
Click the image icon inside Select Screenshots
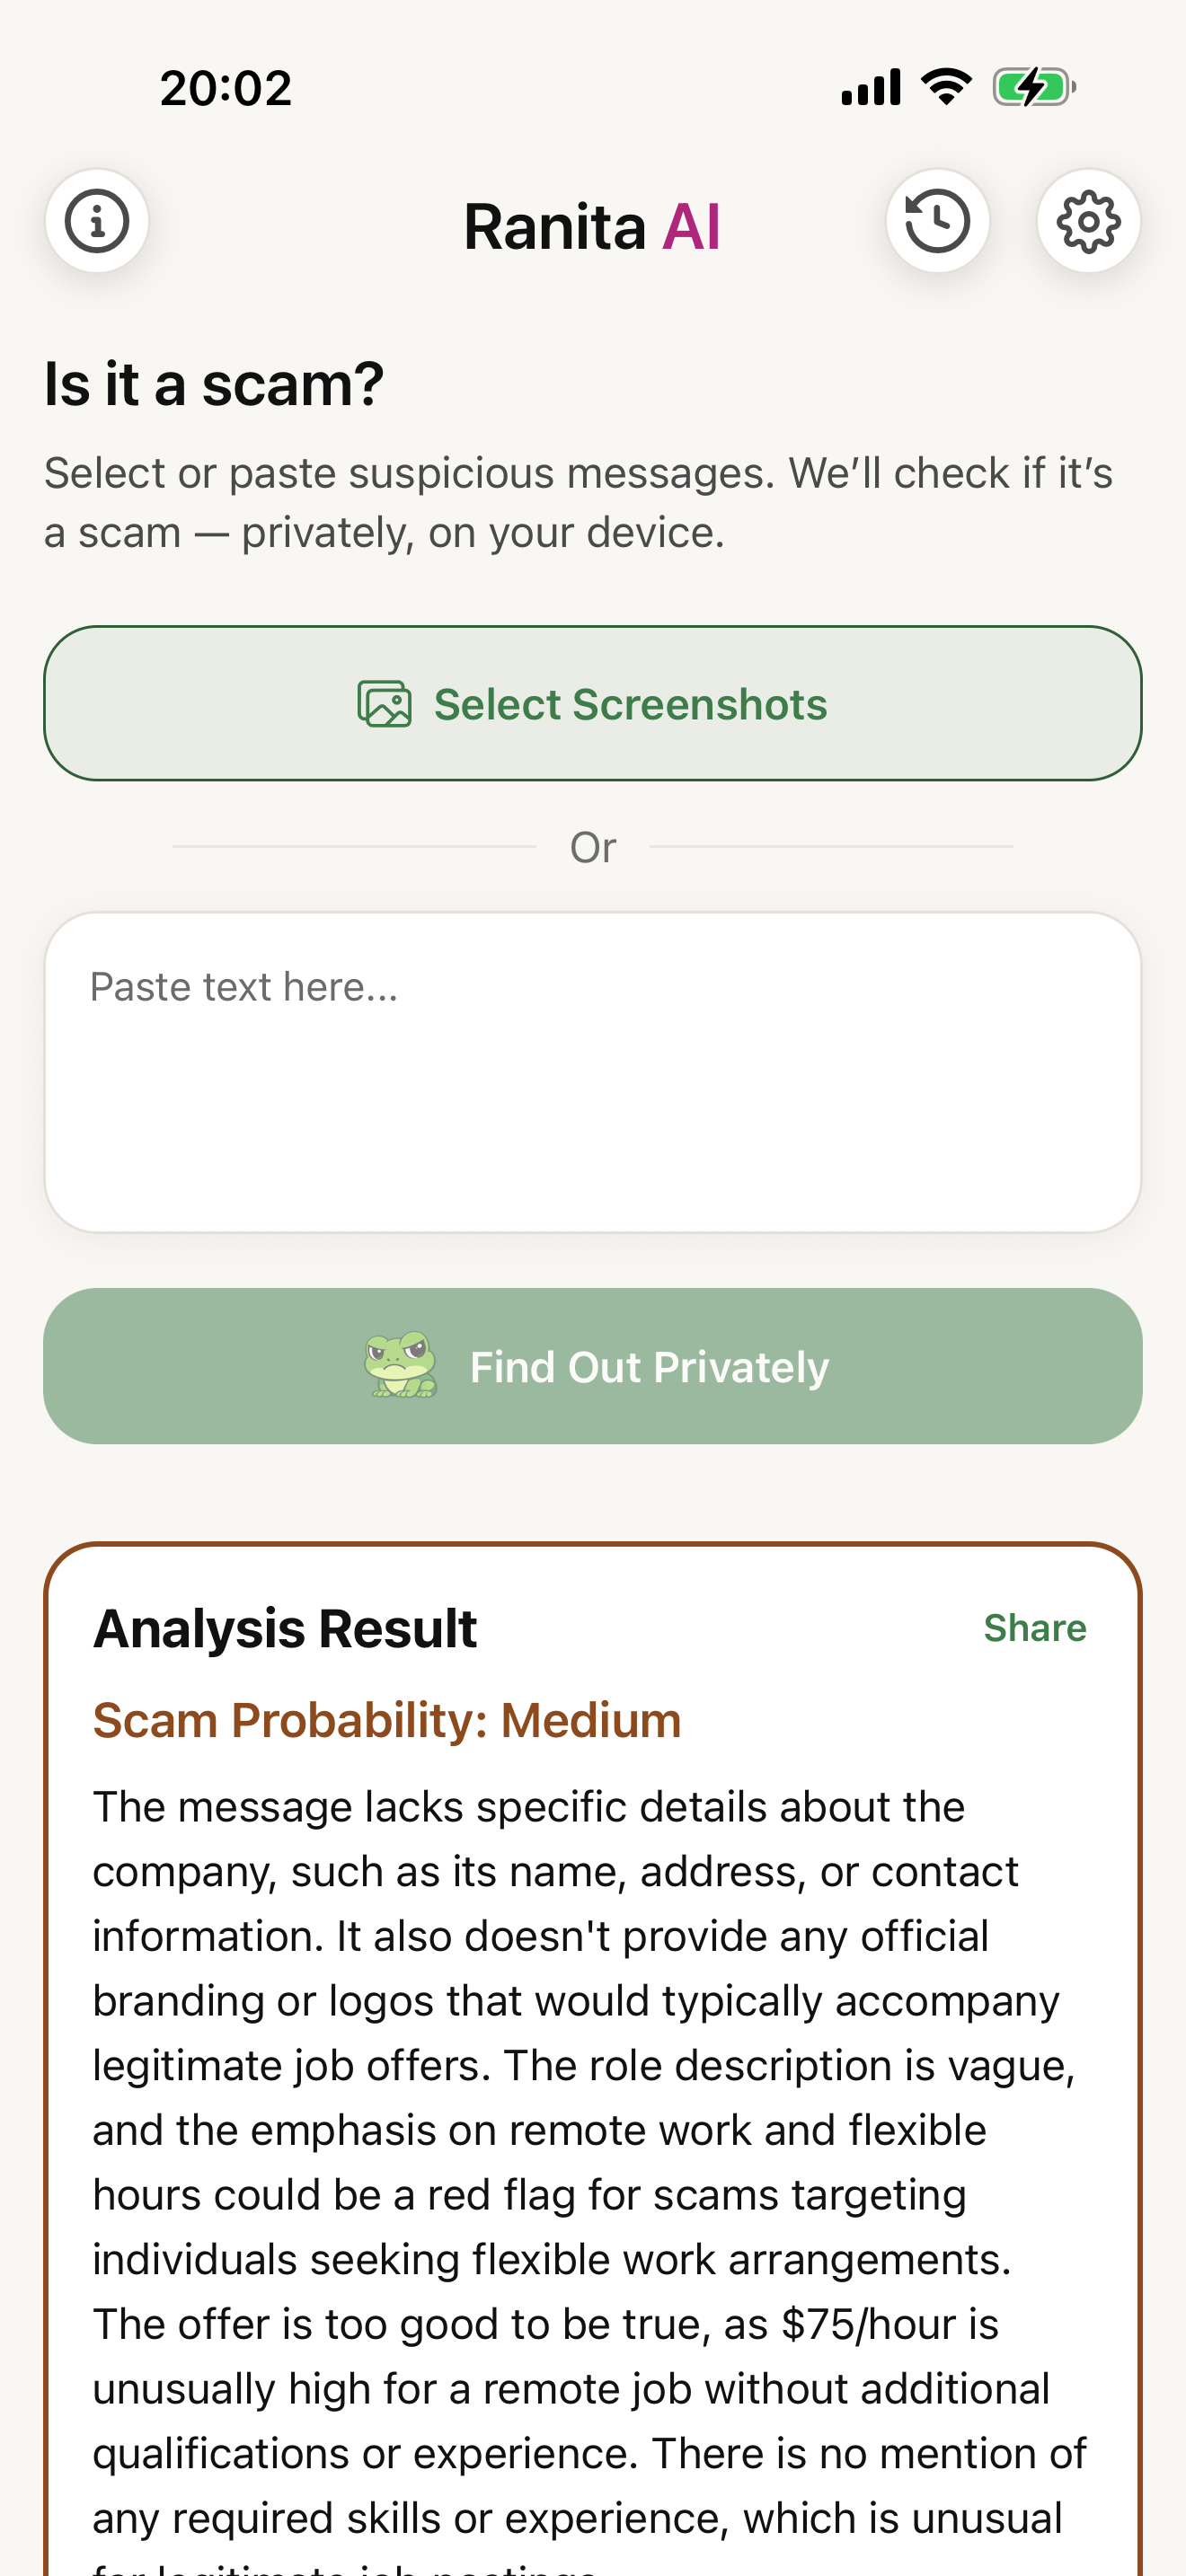385,703
